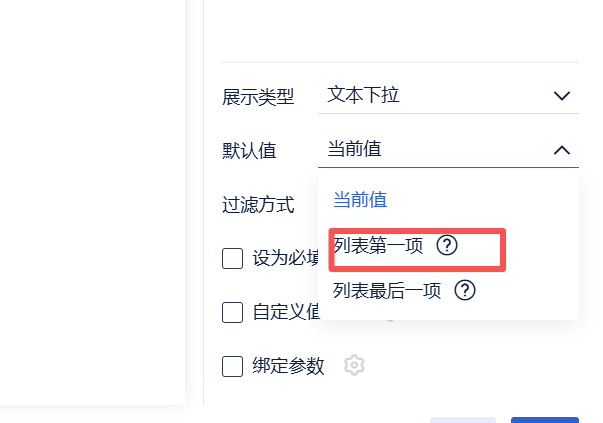This screenshot has width=603, height=423.
Task: Pick 列表最后一项 from the dropdown list
Action: click(x=386, y=291)
